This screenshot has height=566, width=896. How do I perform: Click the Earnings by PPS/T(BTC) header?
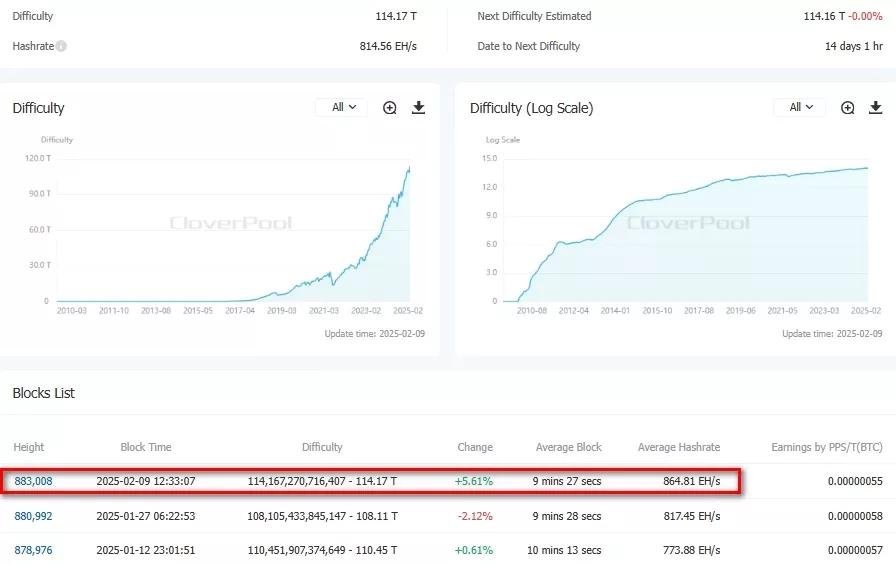826,447
